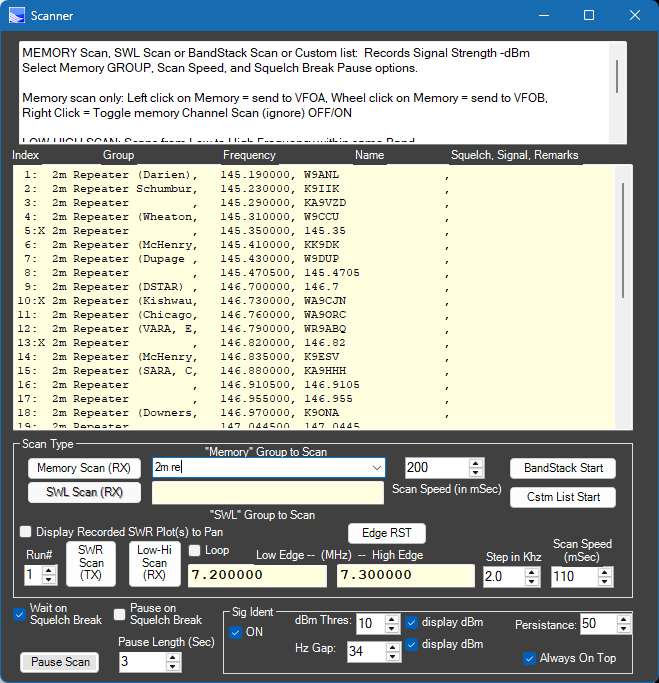Click the Low Edge frequency field
The height and width of the screenshot is (683, 659).
[x=258, y=576]
